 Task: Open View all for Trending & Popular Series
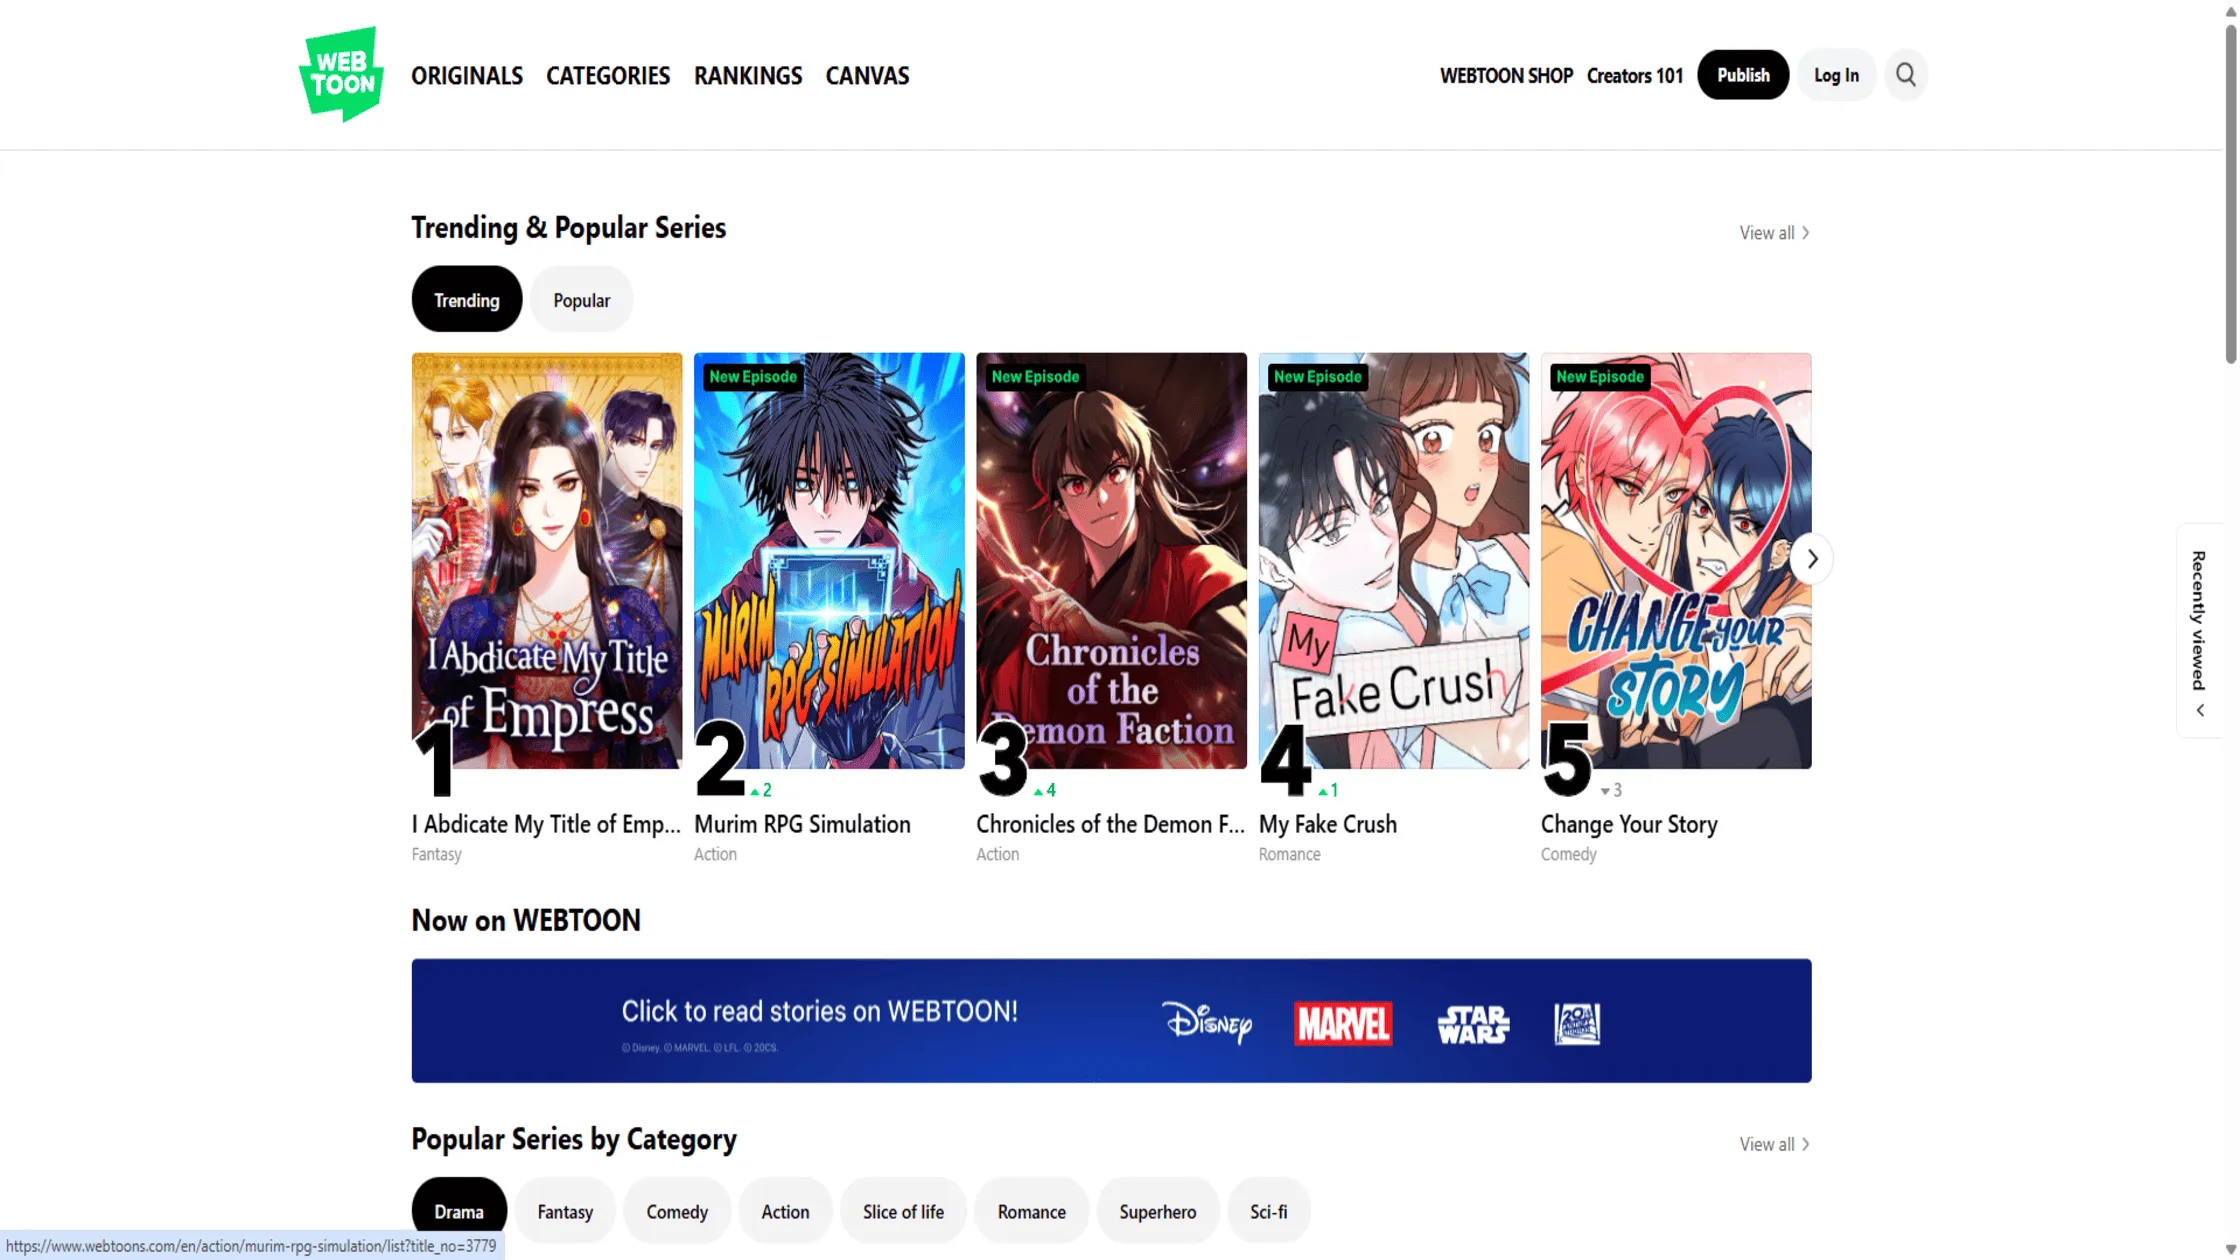point(1774,233)
